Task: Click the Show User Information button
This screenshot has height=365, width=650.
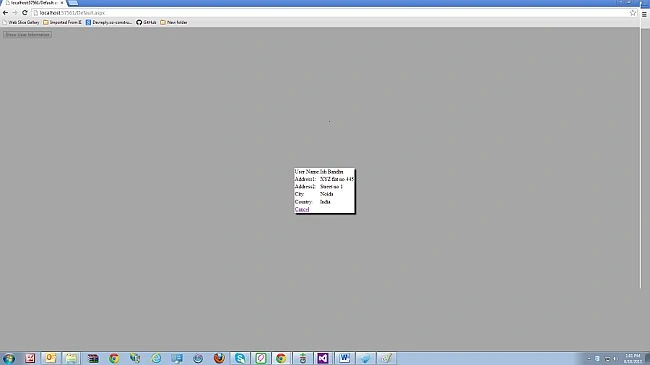Action: (x=27, y=34)
